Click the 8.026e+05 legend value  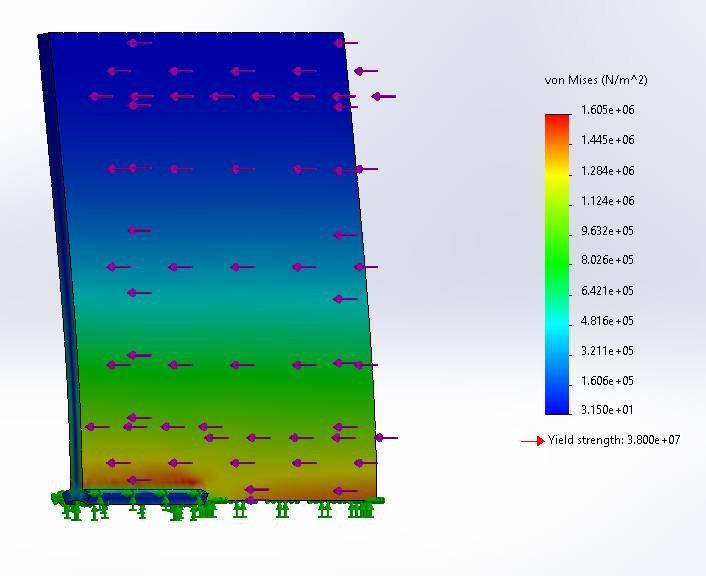point(609,260)
